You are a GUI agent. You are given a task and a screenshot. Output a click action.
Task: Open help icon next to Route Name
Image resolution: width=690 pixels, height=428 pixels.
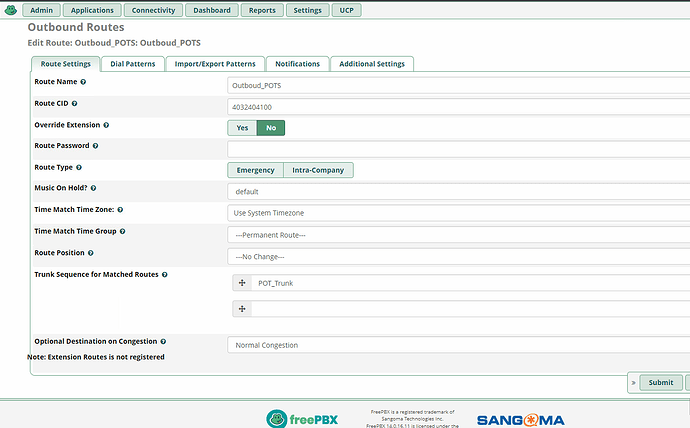coord(83,82)
